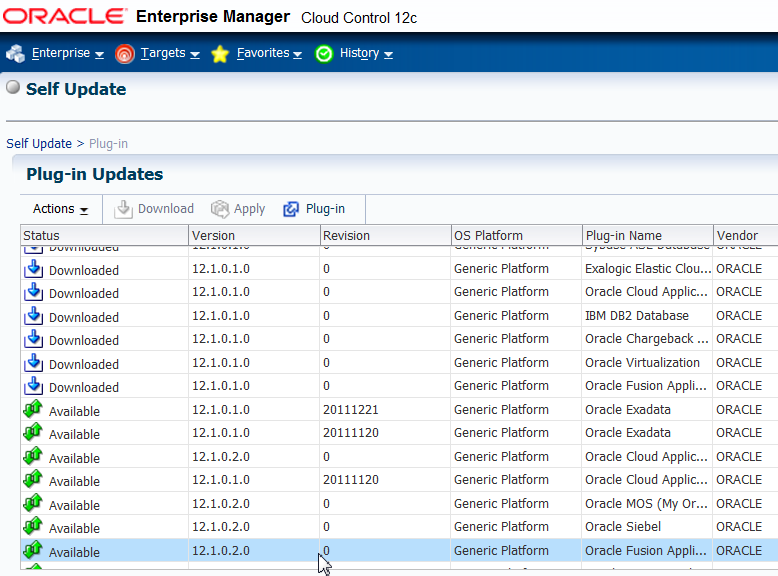Select the Oracle MOS (My Or... plug-in name

pyautogui.click(x=646, y=504)
